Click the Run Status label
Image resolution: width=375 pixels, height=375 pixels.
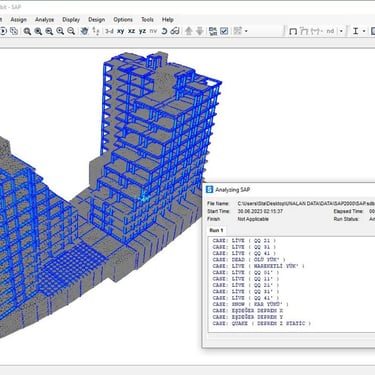tap(346, 219)
